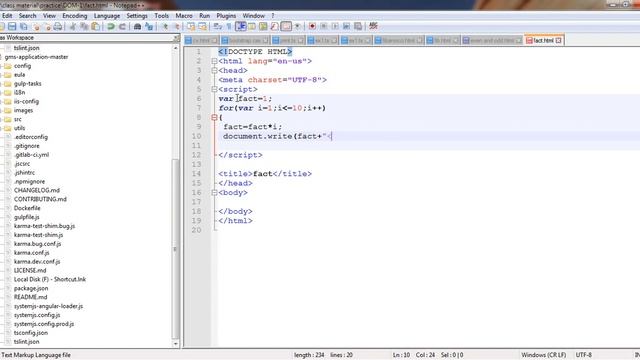Viewport: 640px width, 360px height.
Task: Select the iis-config folder
Action: (26, 101)
